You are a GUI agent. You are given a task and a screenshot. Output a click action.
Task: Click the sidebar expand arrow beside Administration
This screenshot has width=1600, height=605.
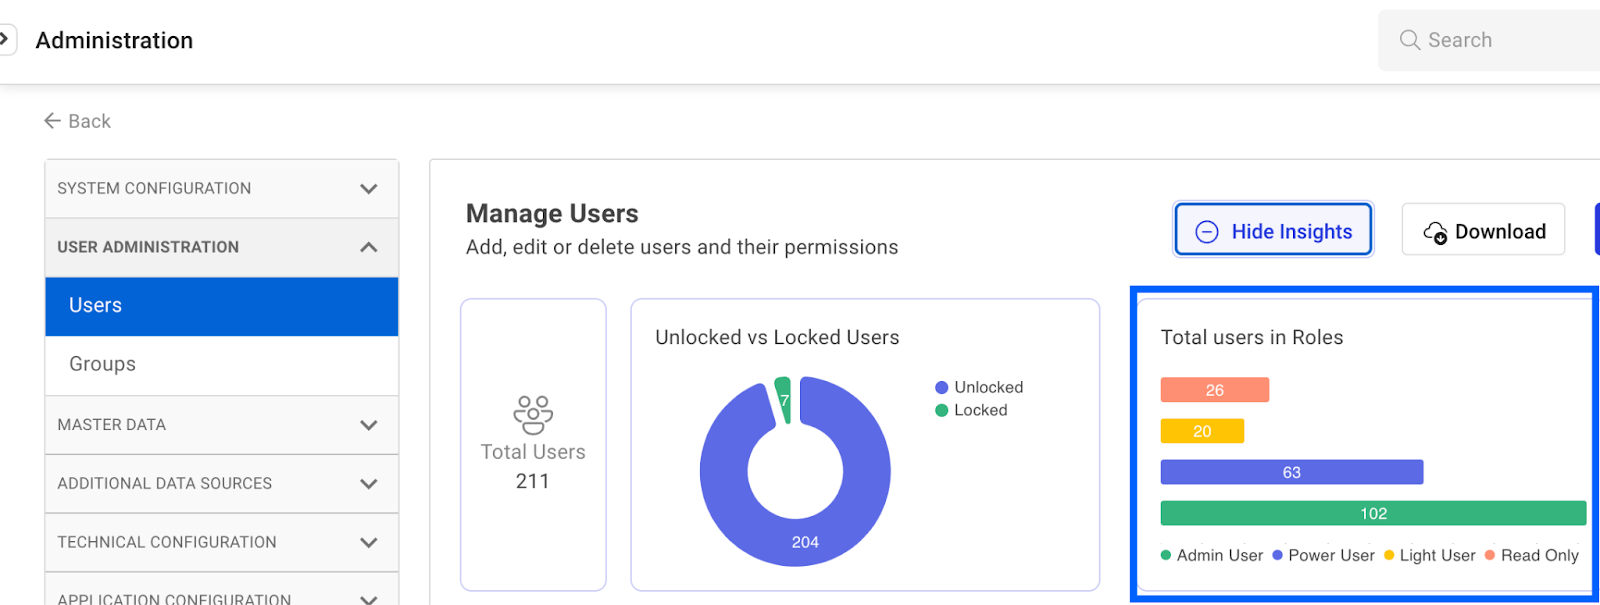point(5,40)
